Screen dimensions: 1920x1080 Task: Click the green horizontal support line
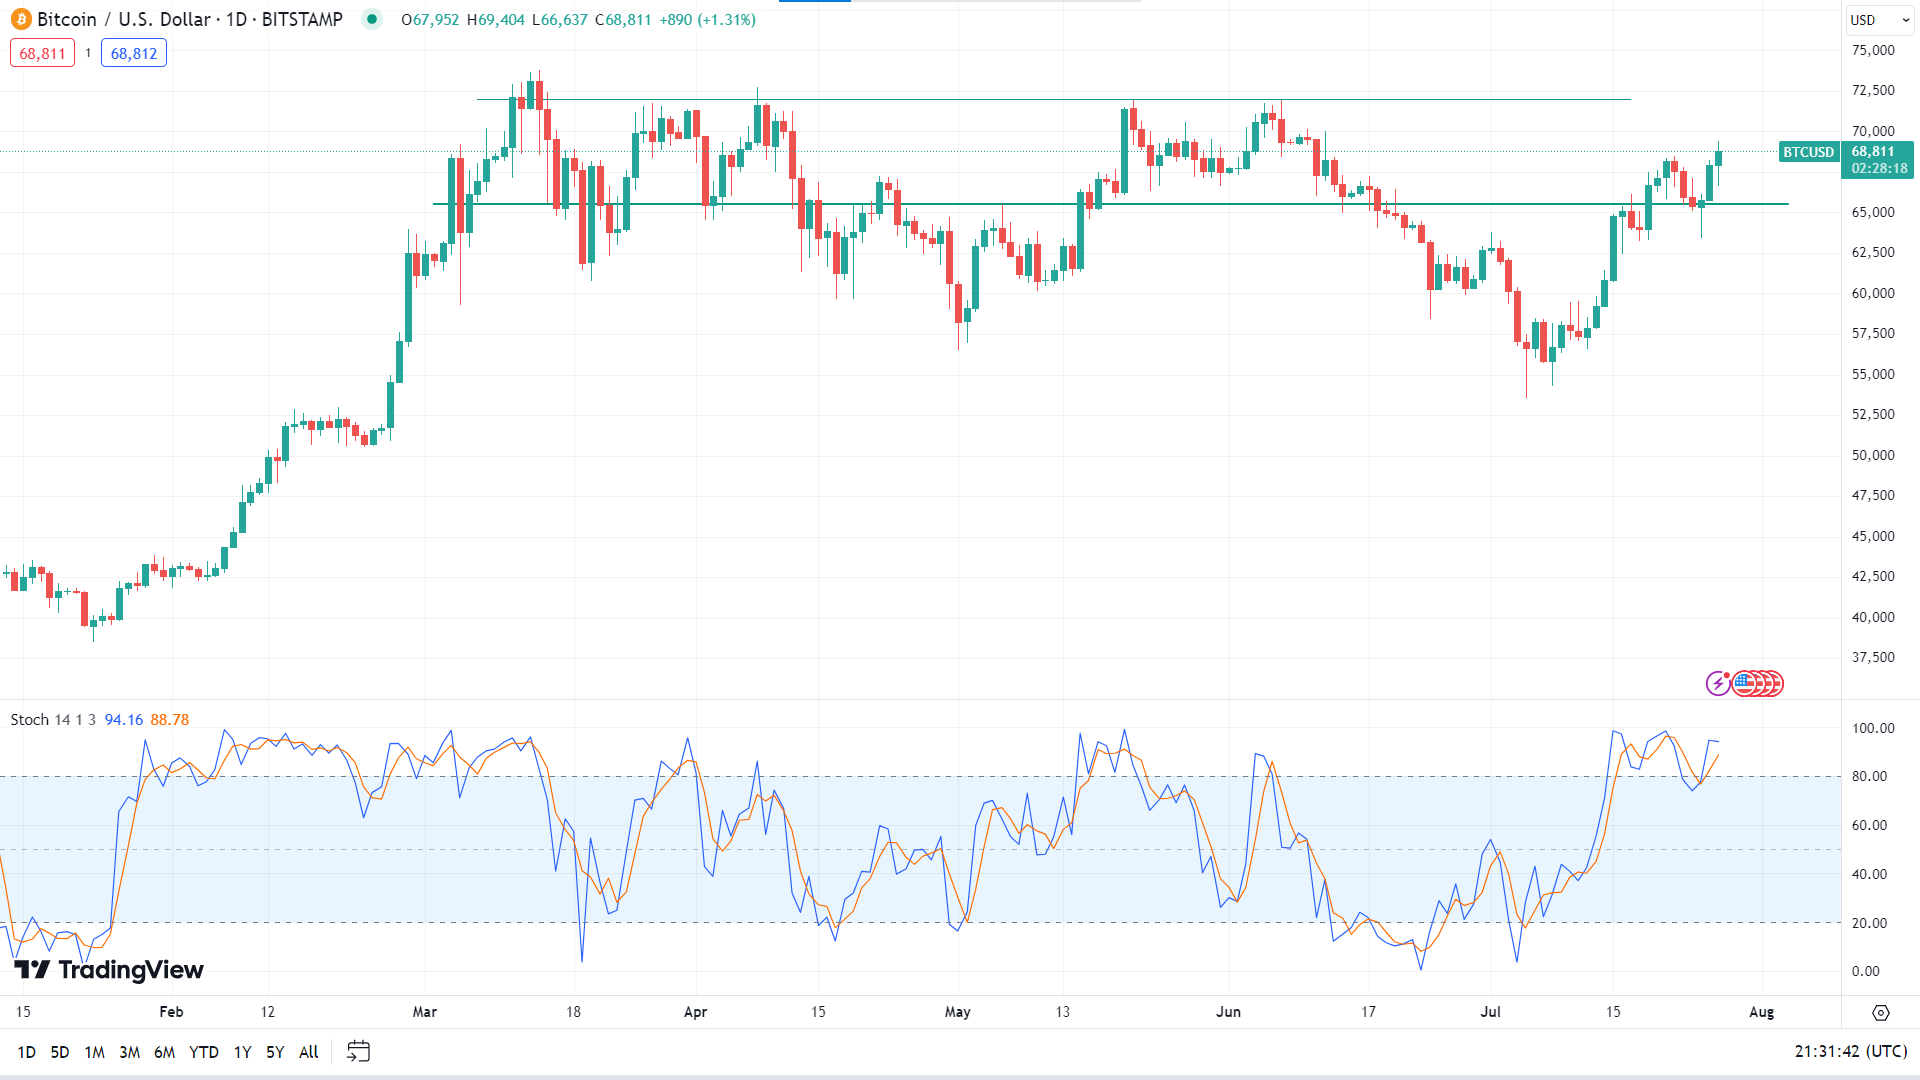[x=1110, y=204]
